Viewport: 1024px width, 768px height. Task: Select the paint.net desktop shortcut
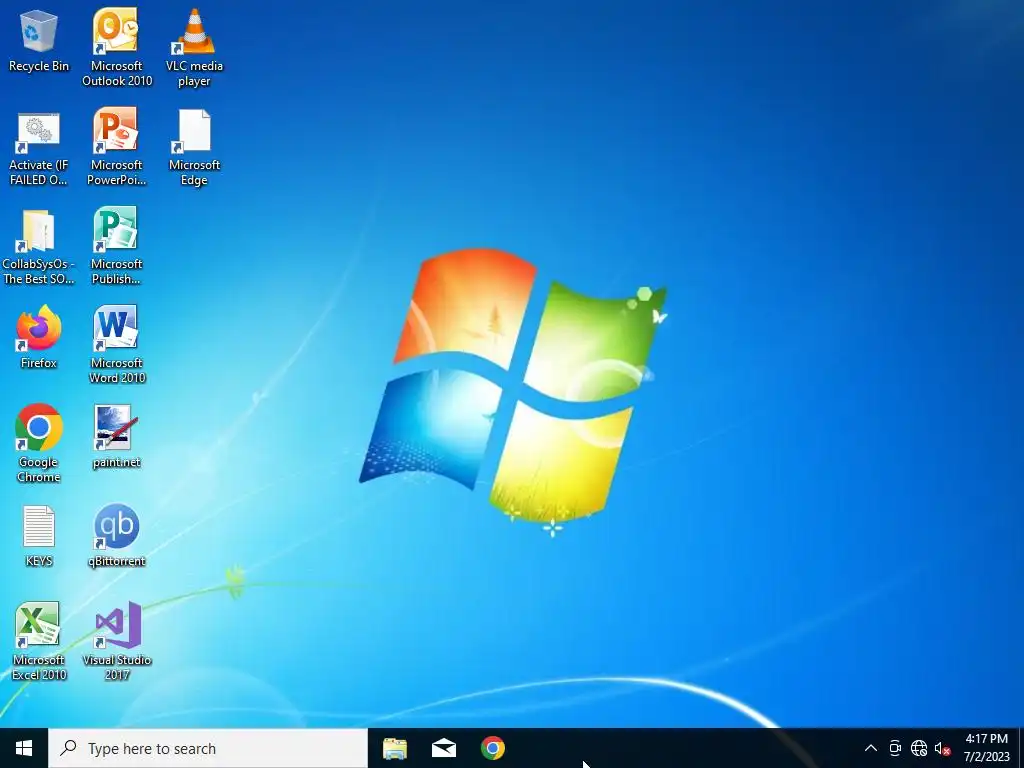pos(116,437)
